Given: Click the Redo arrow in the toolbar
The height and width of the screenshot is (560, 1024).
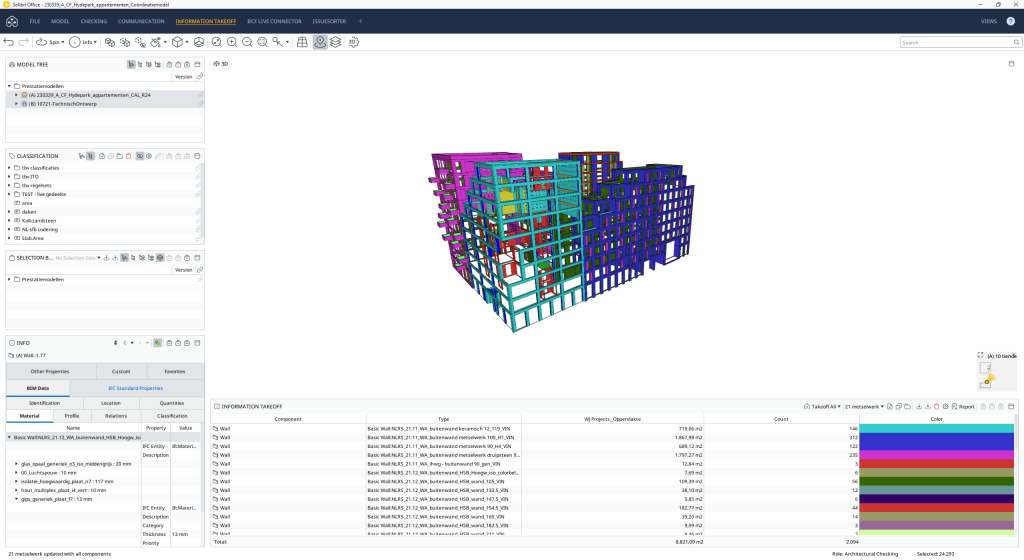Looking at the screenshot, I should [x=24, y=42].
